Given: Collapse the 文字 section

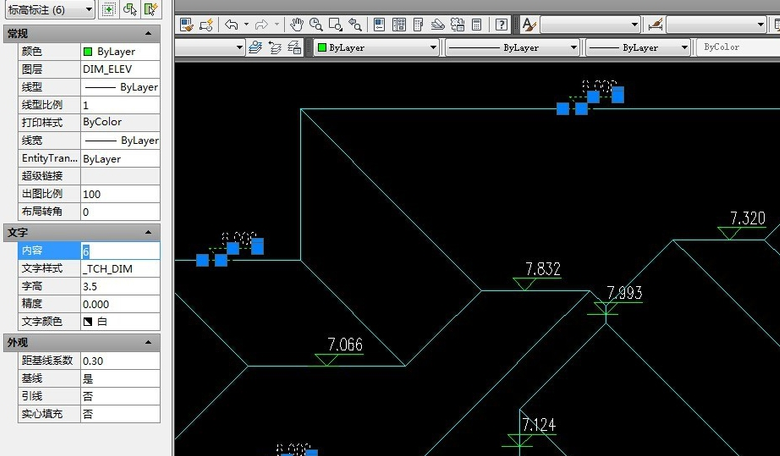Looking at the screenshot, I should coord(148,232).
